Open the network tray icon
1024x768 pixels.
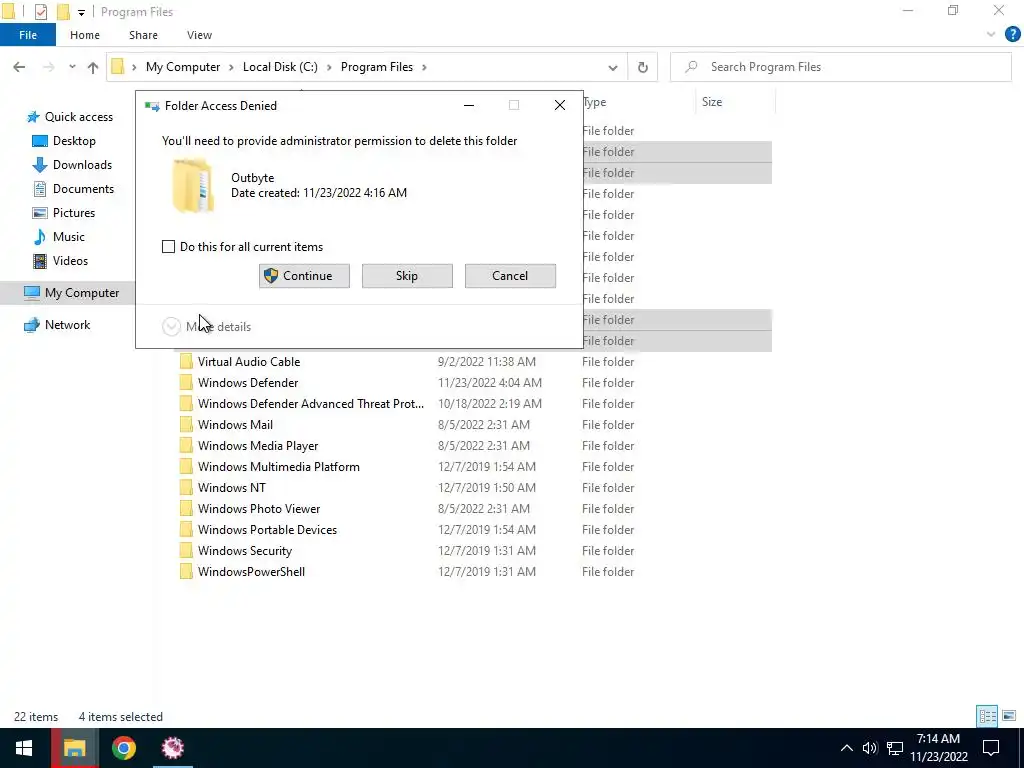pyautogui.click(x=895, y=748)
